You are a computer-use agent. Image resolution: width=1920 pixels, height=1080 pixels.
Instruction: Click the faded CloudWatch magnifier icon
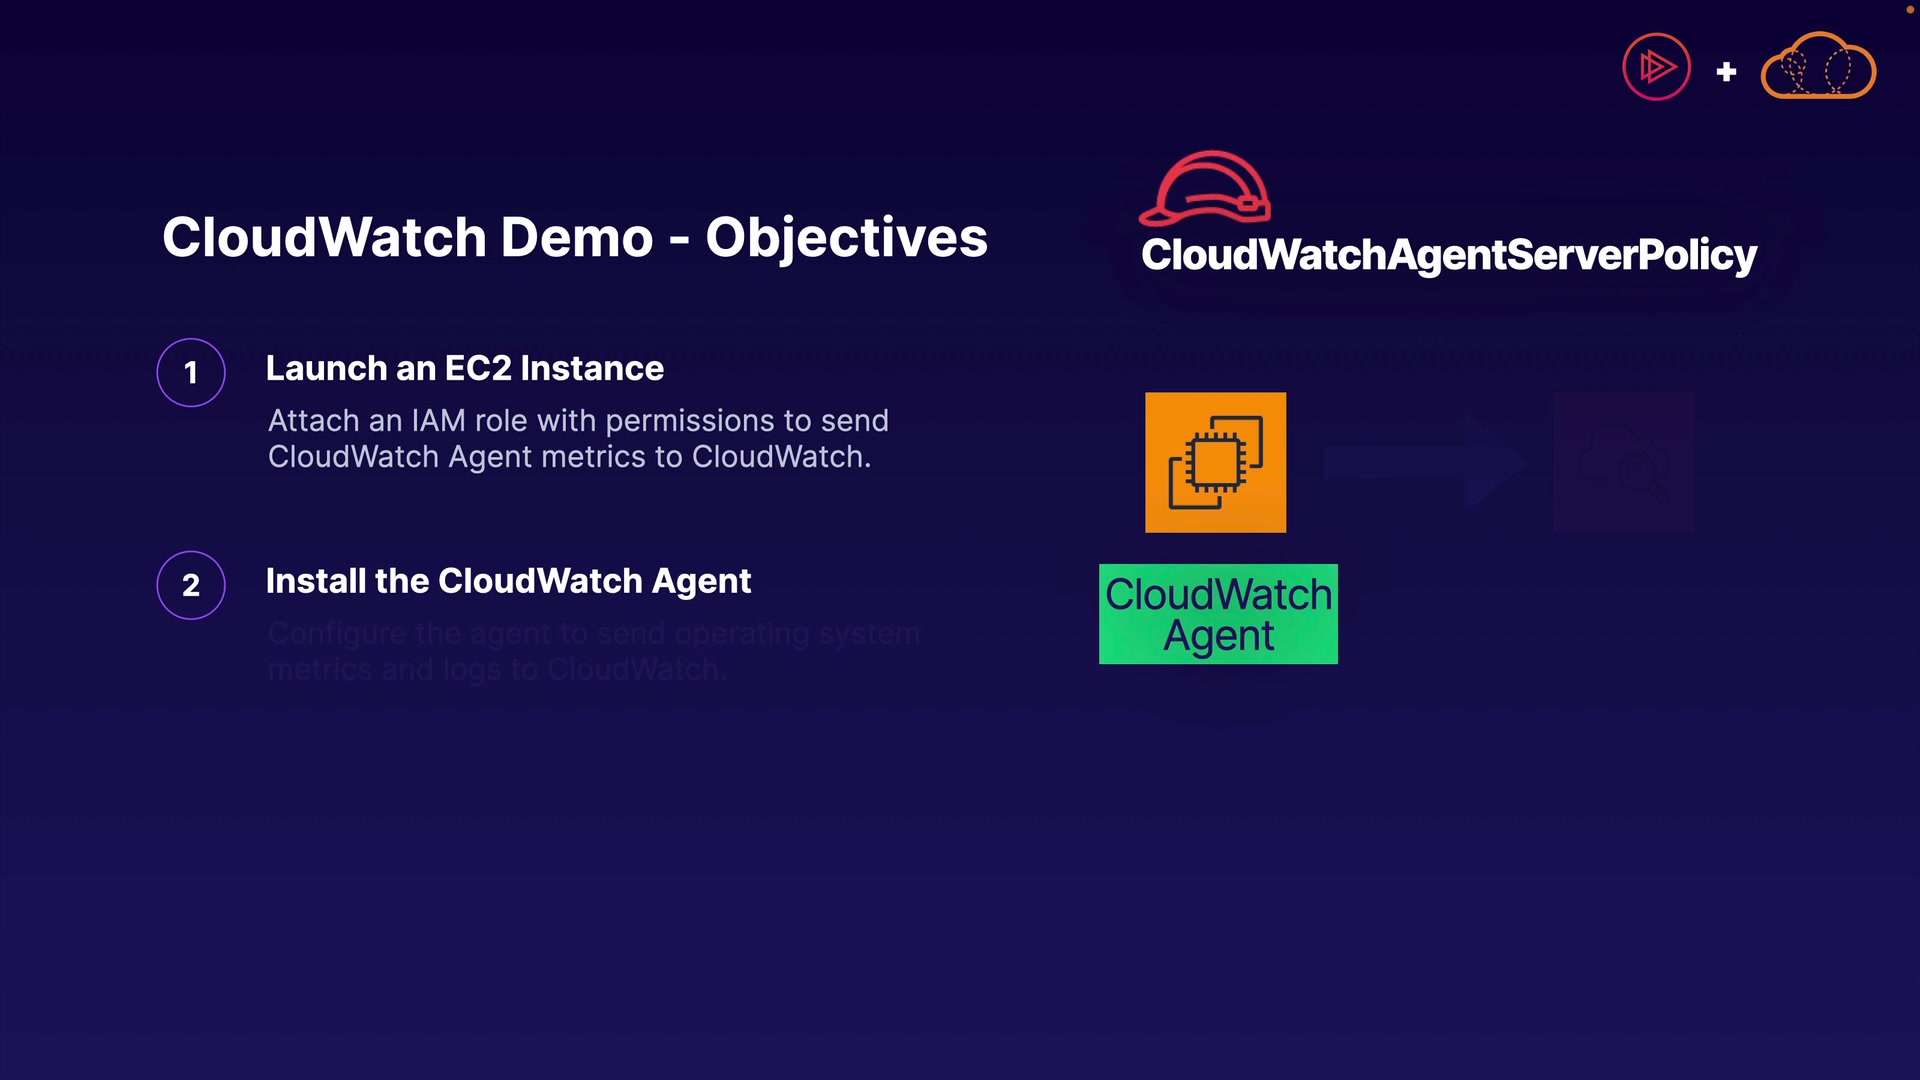(x=1623, y=462)
